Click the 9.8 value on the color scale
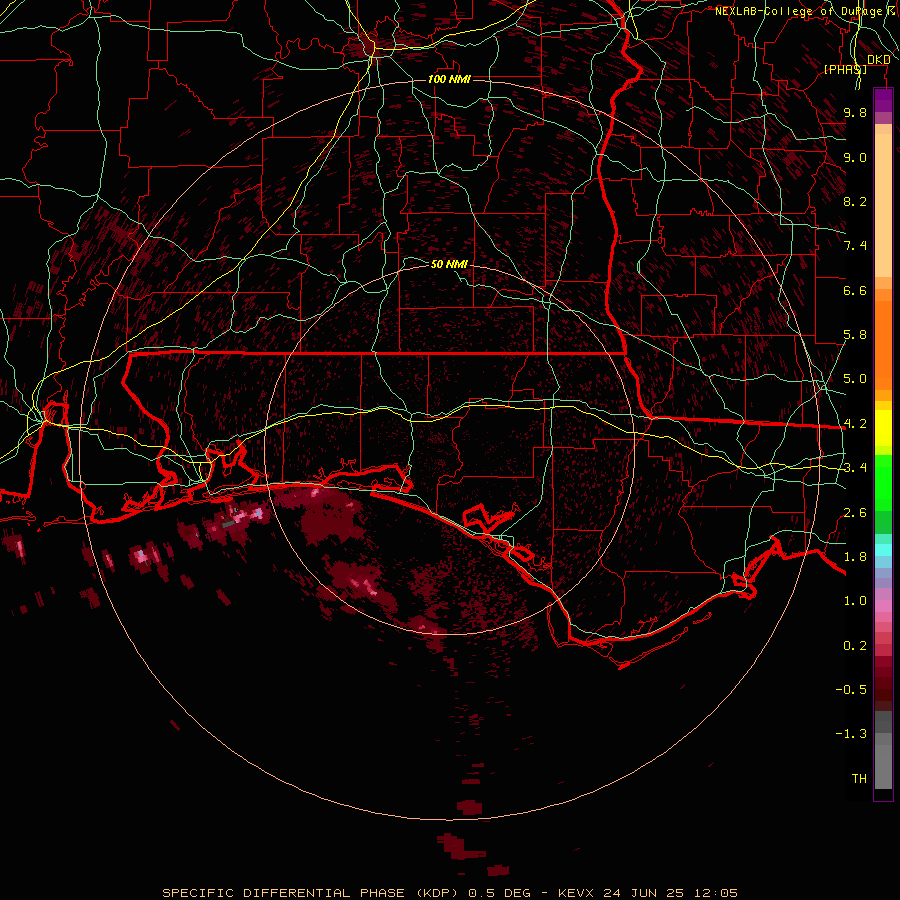 855,112
